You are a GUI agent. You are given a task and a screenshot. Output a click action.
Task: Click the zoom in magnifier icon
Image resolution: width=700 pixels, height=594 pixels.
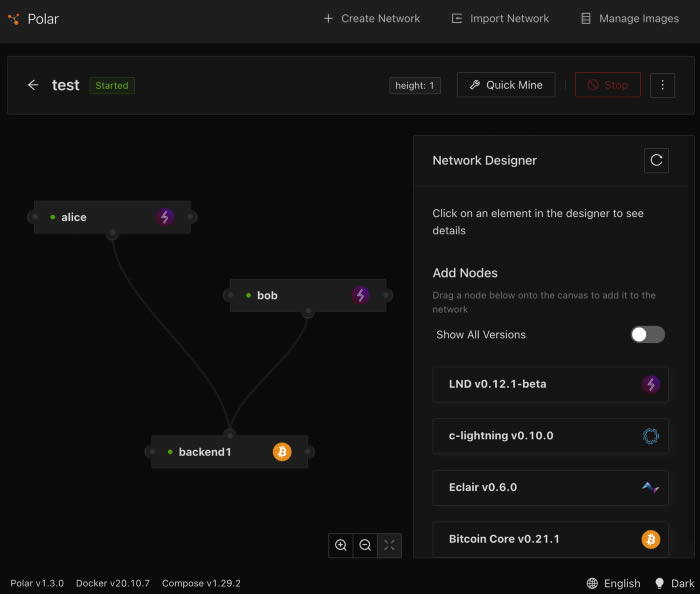[341, 545]
